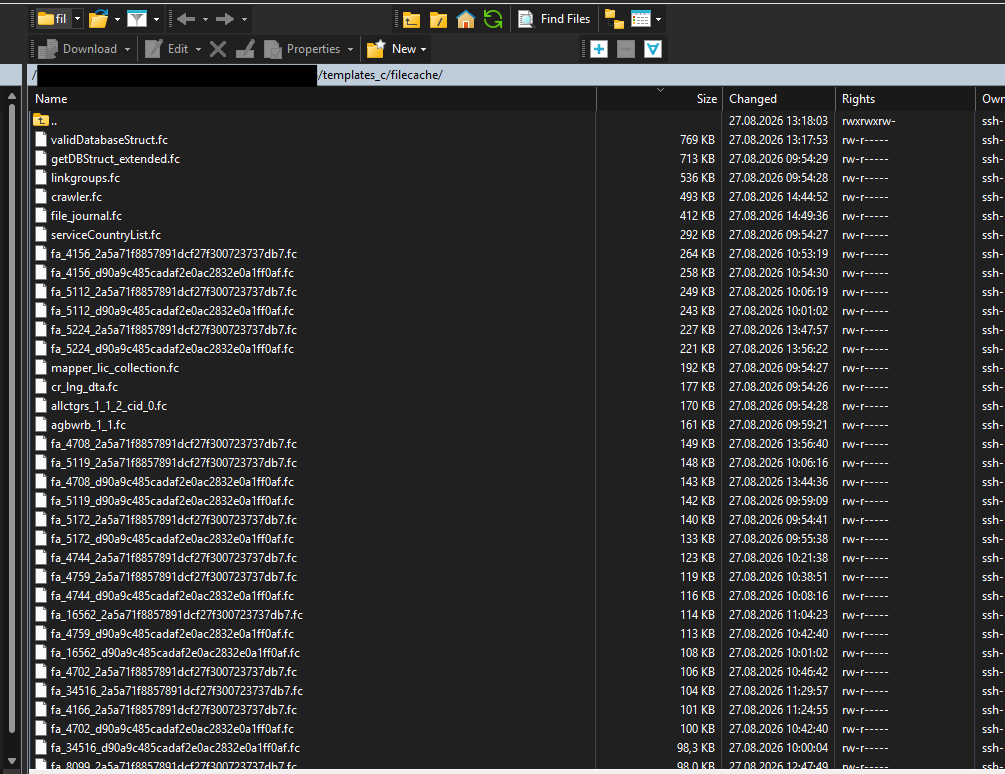The height and width of the screenshot is (774, 1005).
Task: Click the file icon of fa_4166_2a5a71f8857891dcf27f300723737db7.fc
Action: tap(41, 710)
